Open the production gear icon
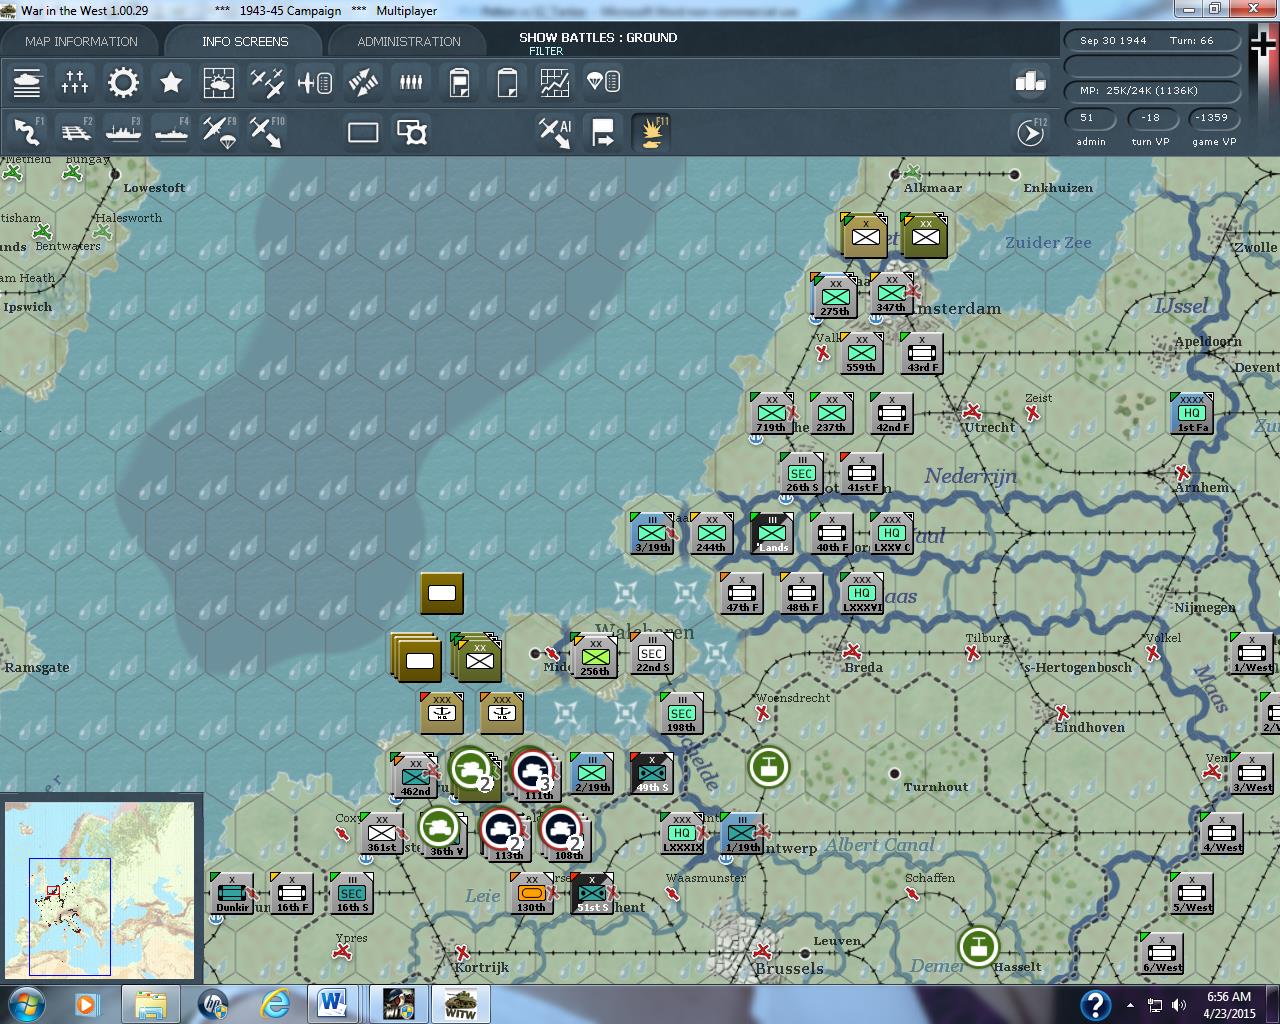 pyautogui.click(x=123, y=82)
